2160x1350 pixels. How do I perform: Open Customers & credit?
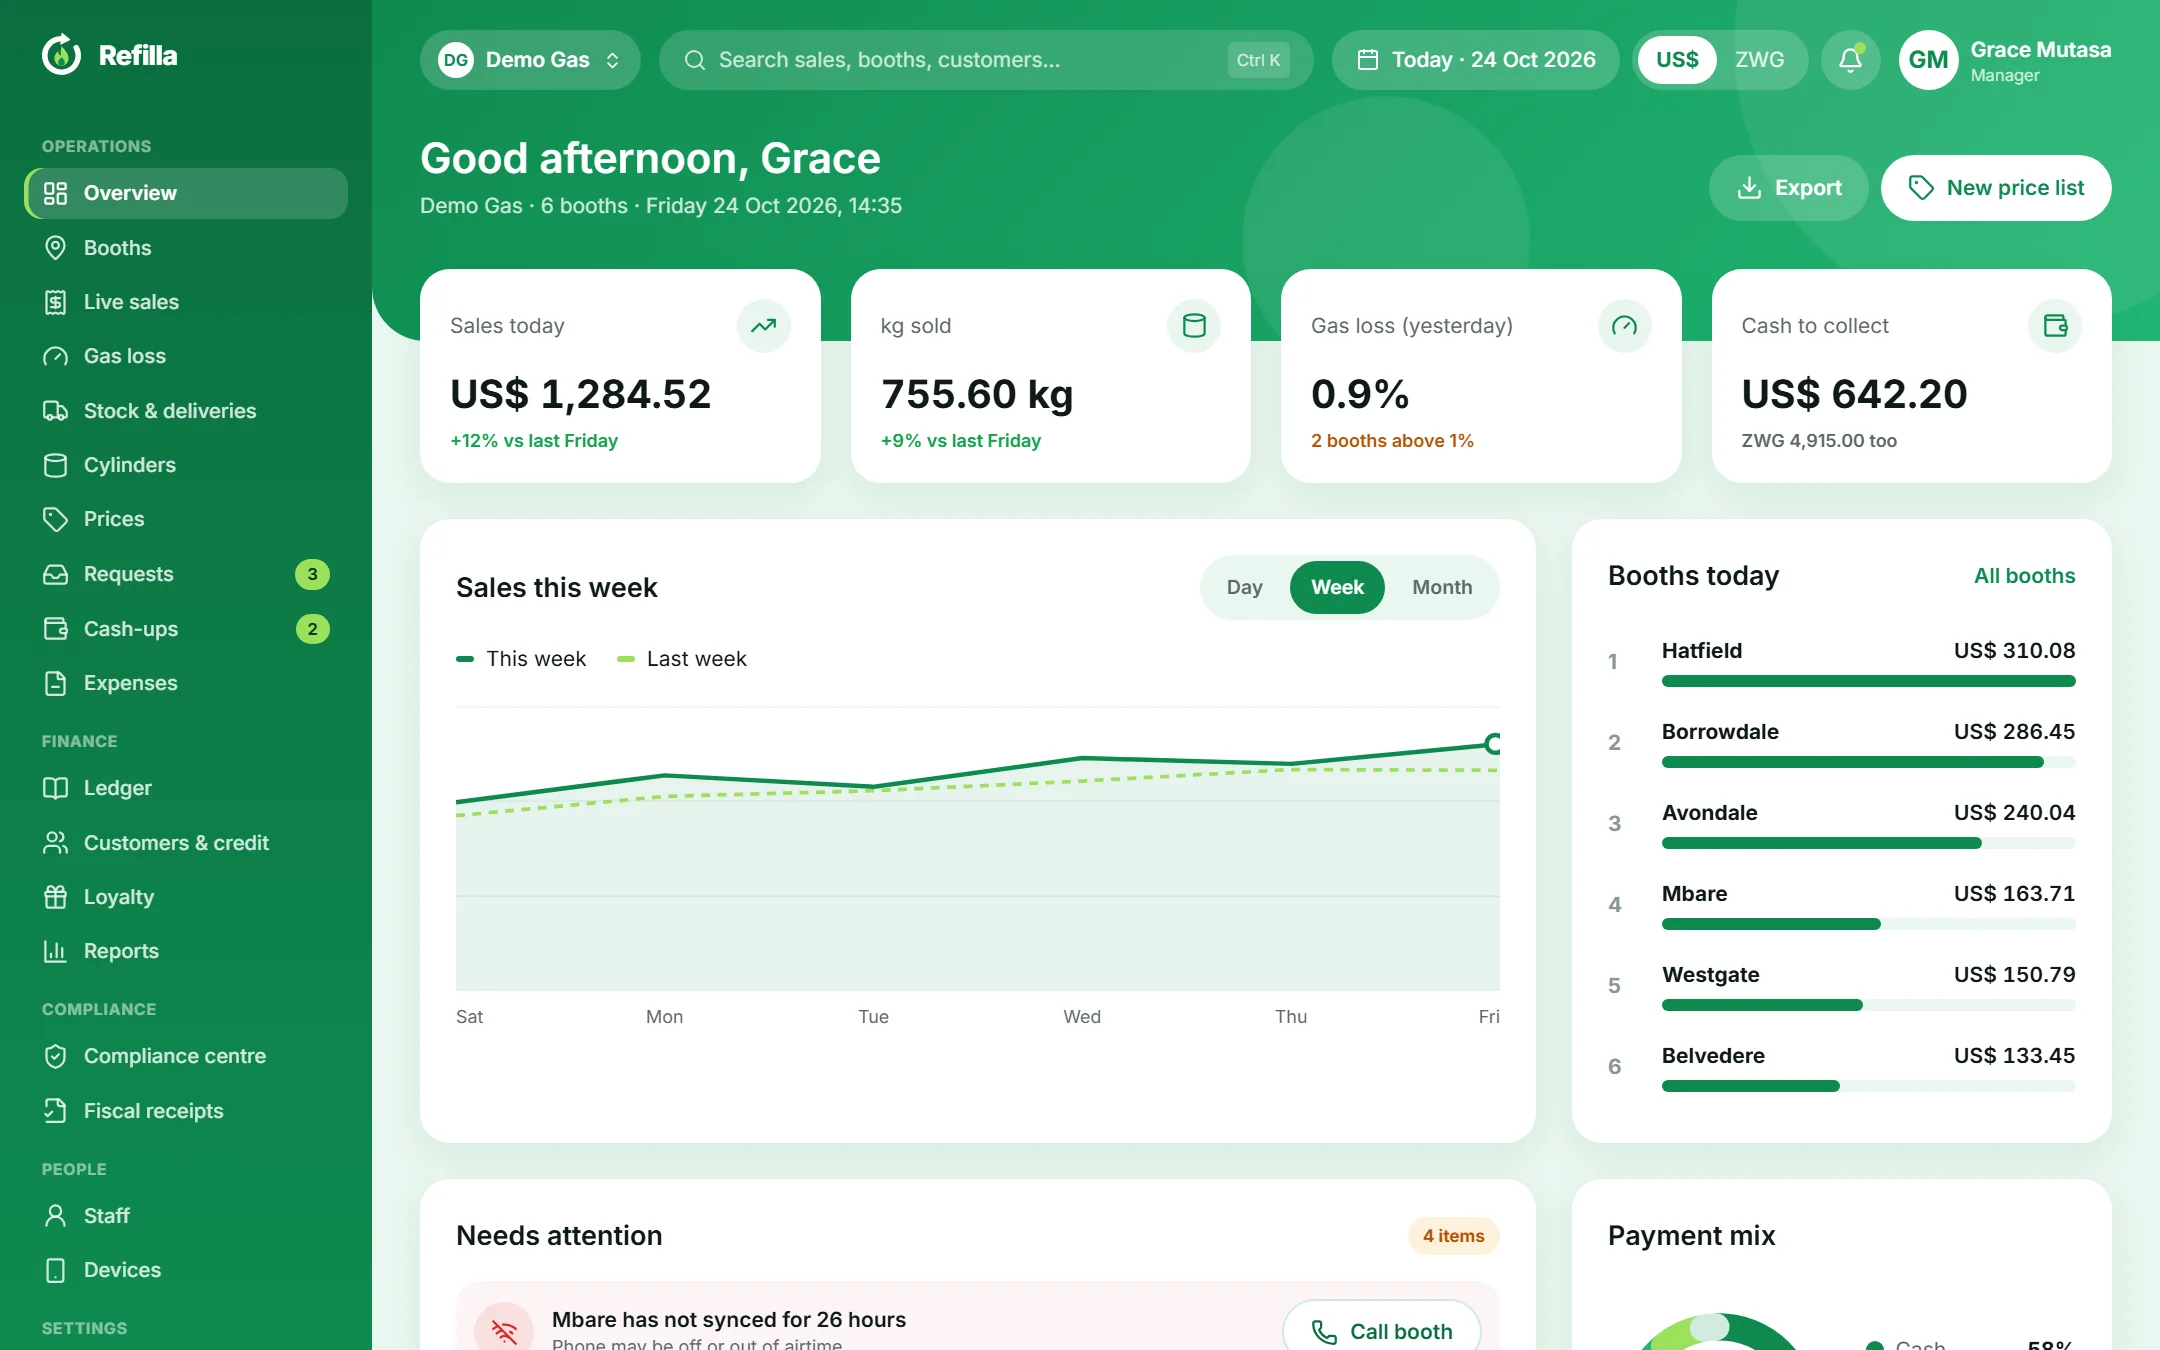point(186,843)
